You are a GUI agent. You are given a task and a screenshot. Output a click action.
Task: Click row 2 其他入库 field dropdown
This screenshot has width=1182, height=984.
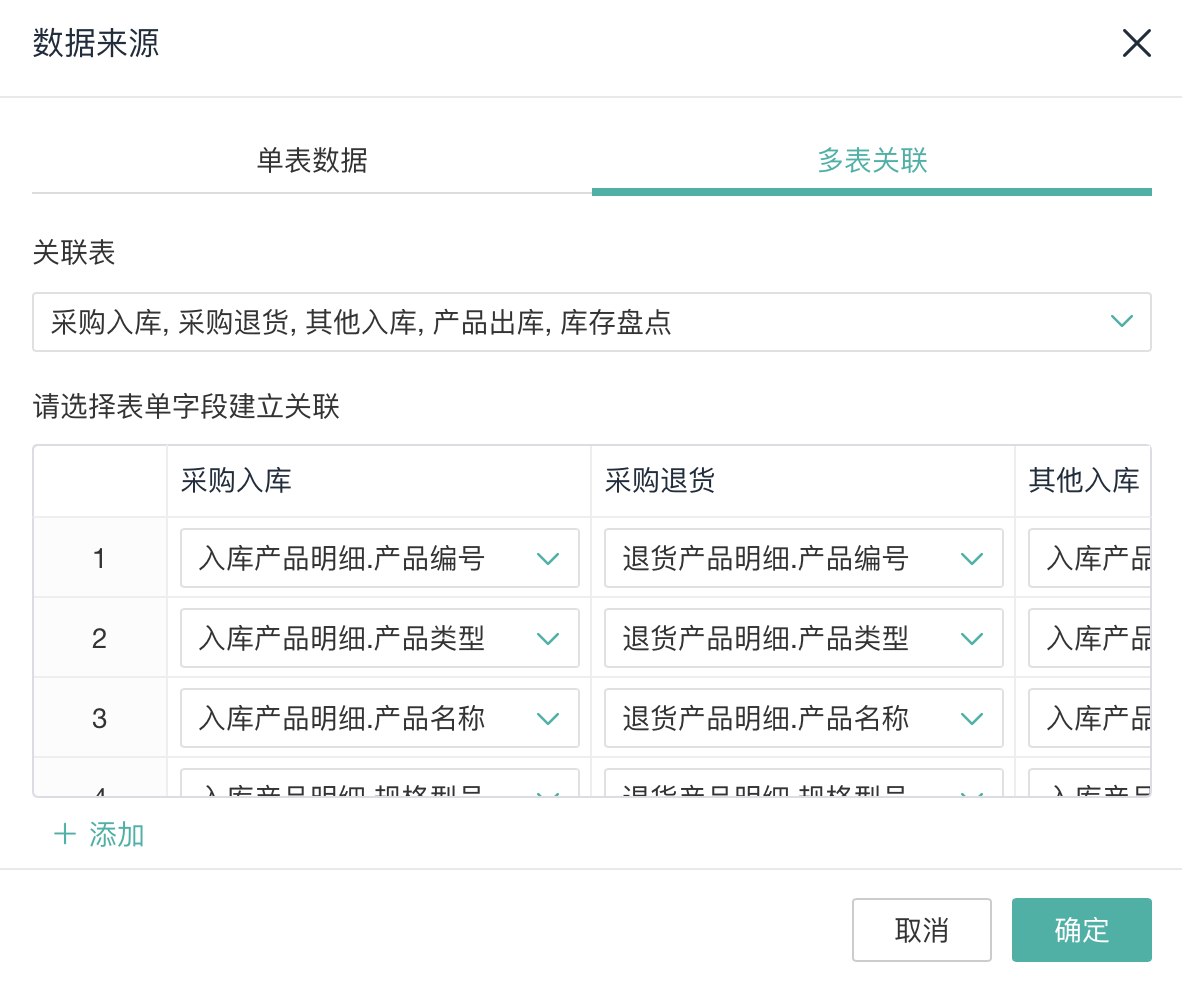click(x=1092, y=638)
